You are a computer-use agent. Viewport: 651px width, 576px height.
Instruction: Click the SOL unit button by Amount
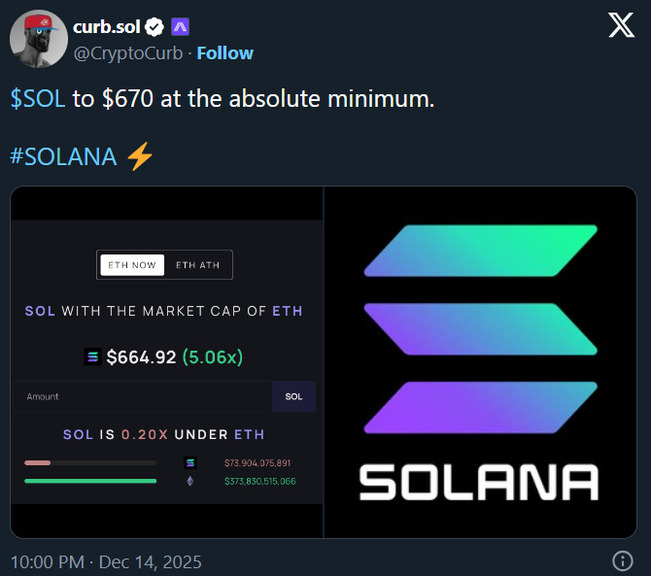[x=293, y=397]
